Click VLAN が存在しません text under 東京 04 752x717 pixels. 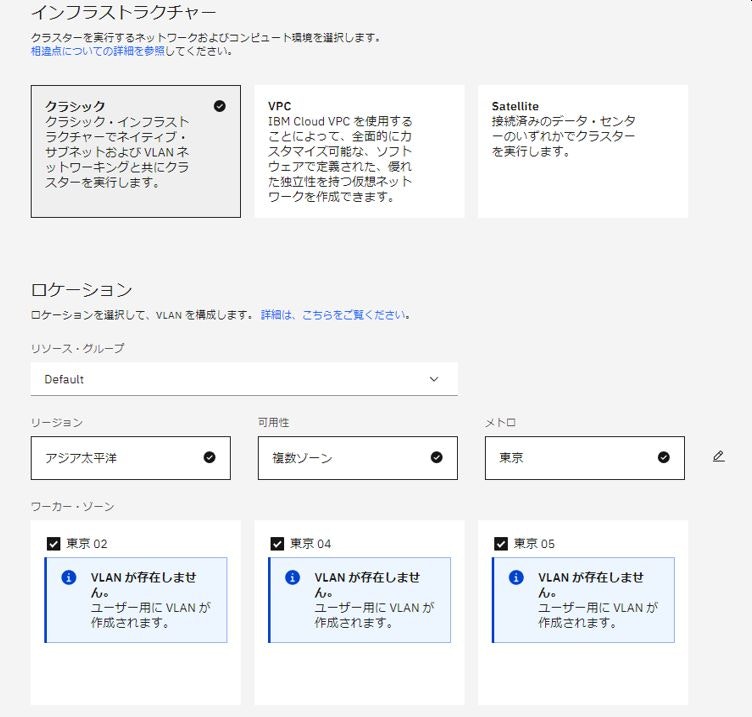point(367,585)
